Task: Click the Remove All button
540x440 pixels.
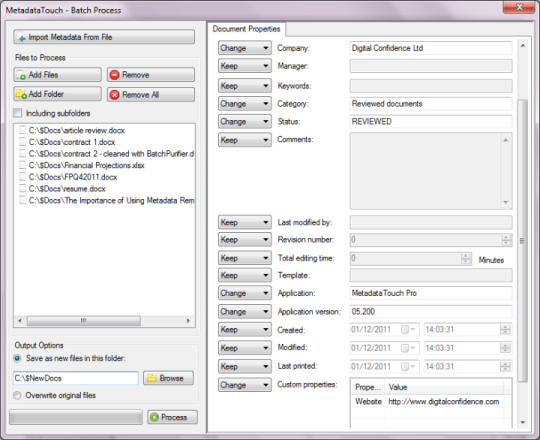Action: (x=151, y=95)
